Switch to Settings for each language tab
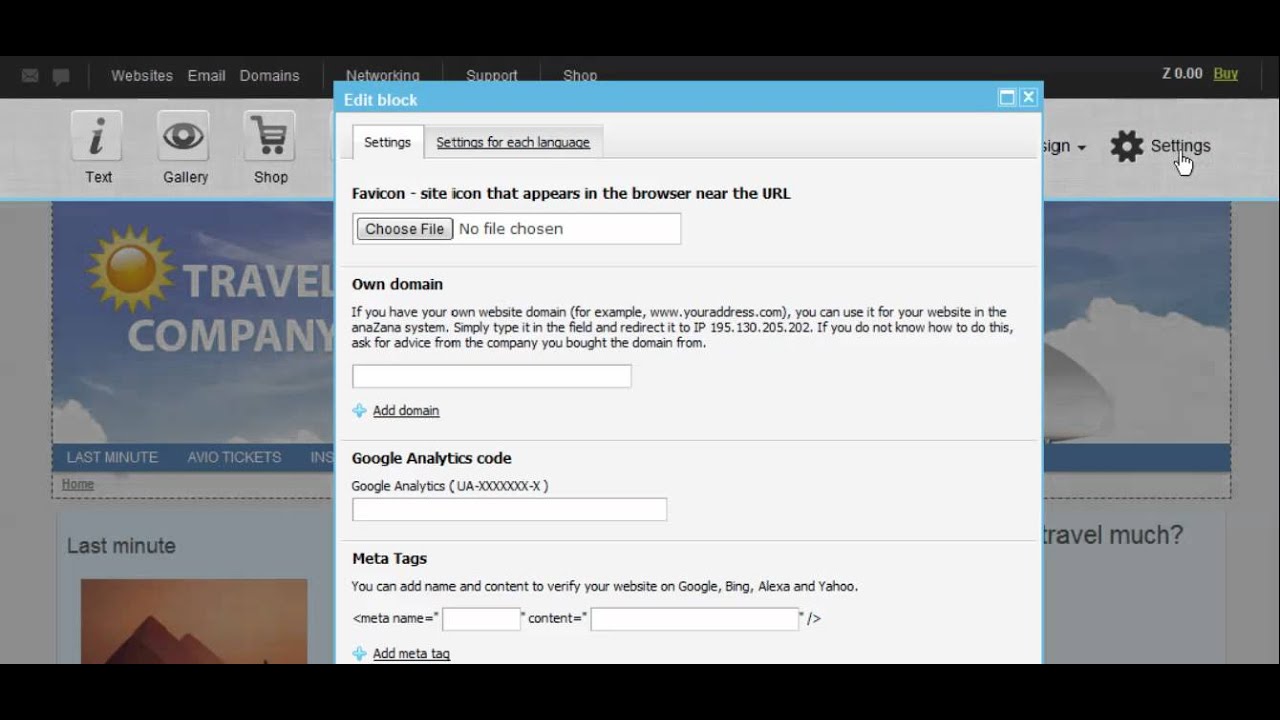This screenshot has width=1280, height=720. coord(513,142)
